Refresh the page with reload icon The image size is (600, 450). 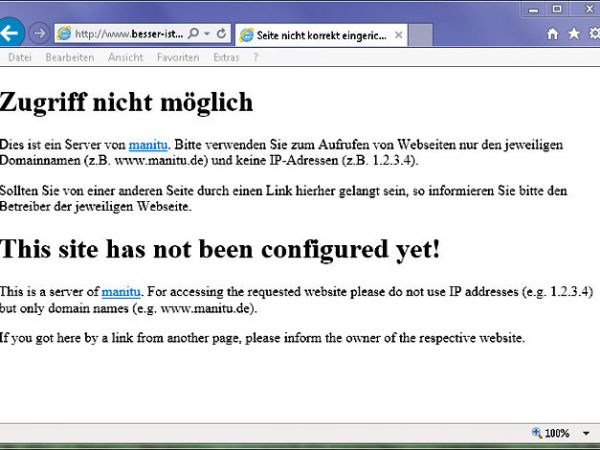(221, 34)
